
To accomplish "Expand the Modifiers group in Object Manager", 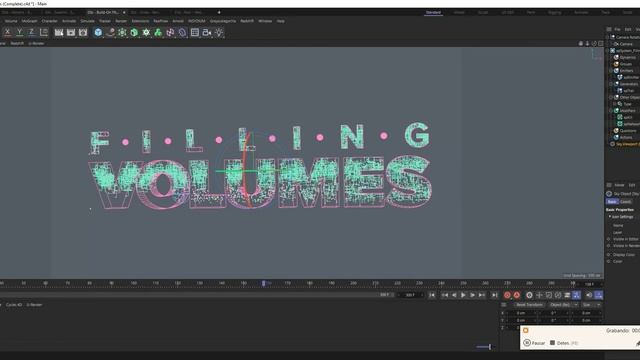I will [611, 111].
